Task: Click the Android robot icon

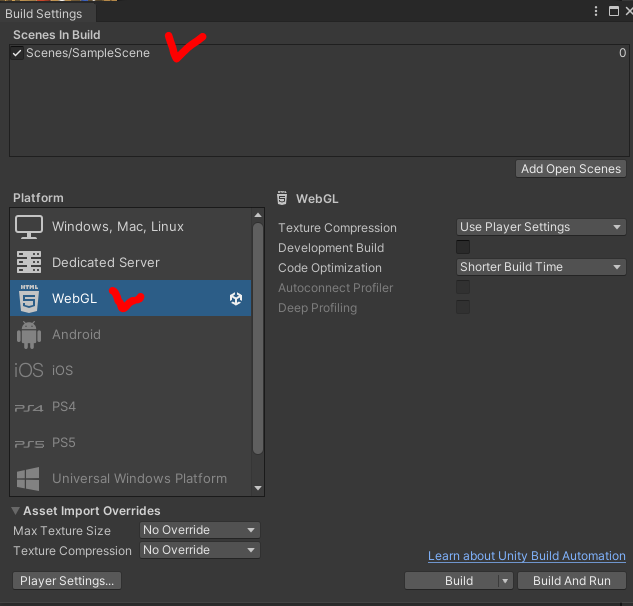Action: [29, 335]
